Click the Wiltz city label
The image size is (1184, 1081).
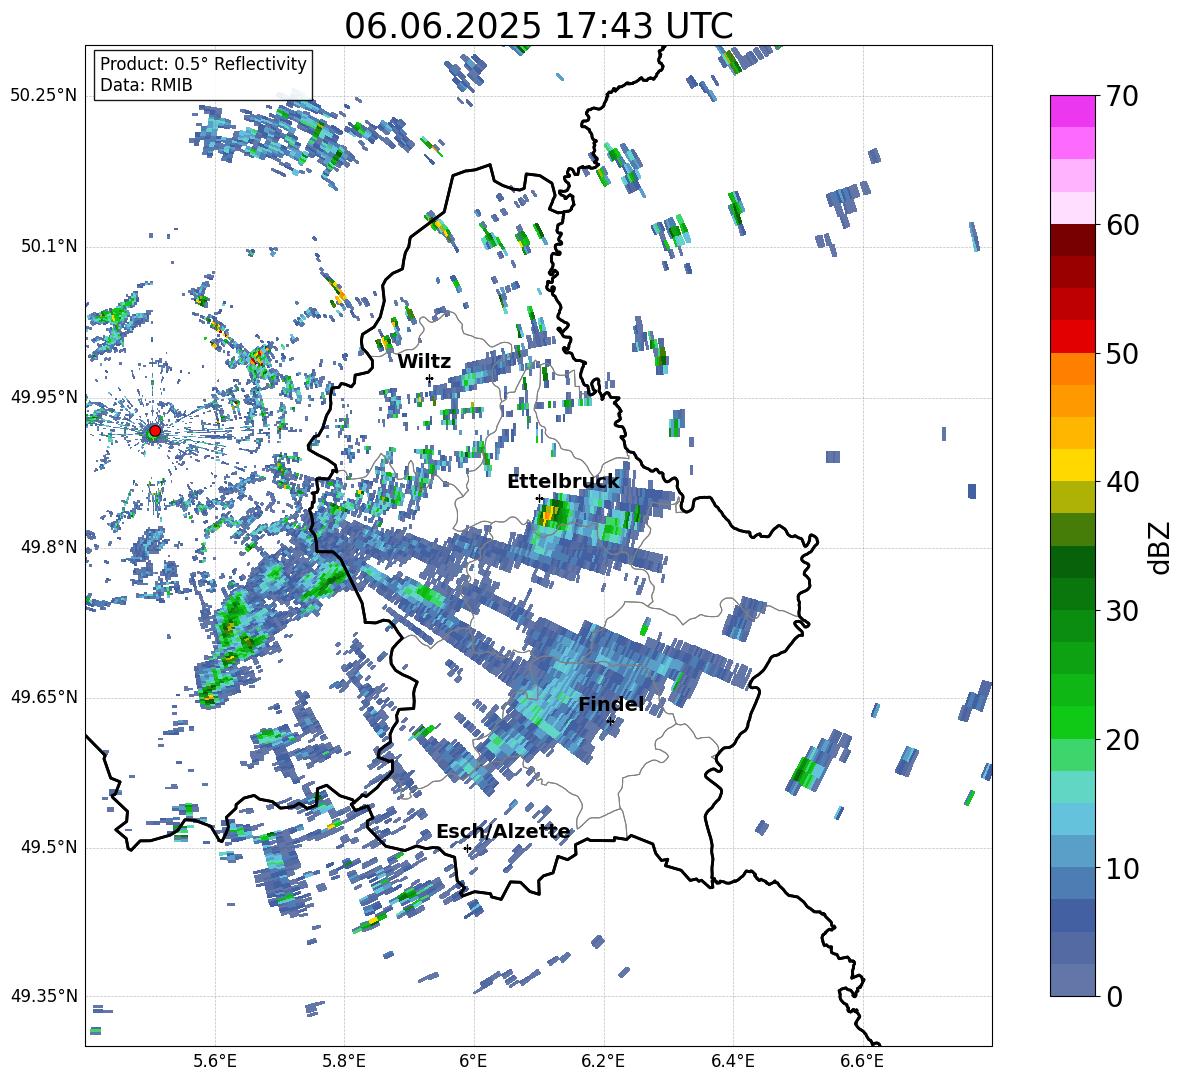coord(424,362)
